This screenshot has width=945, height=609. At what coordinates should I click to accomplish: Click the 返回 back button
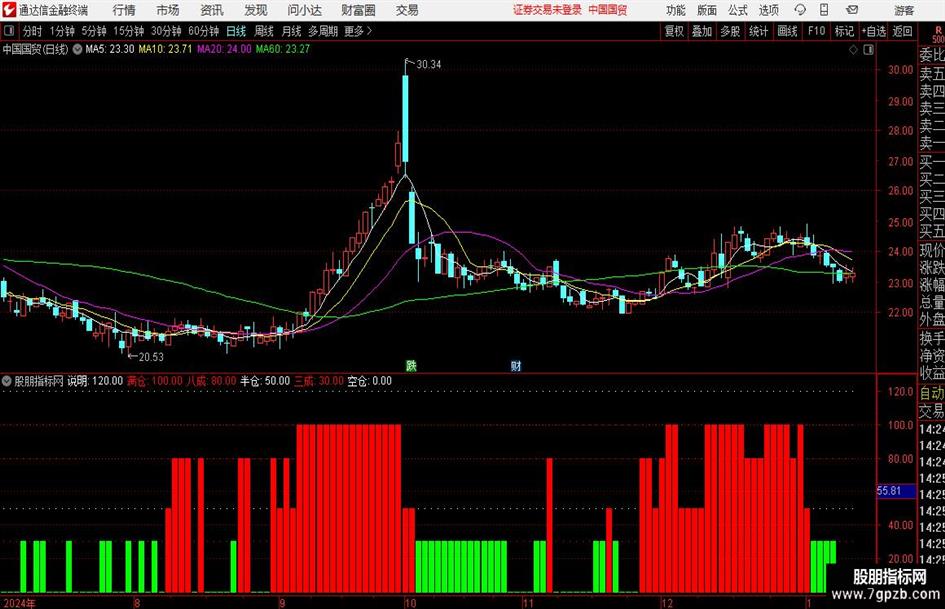[902, 31]
